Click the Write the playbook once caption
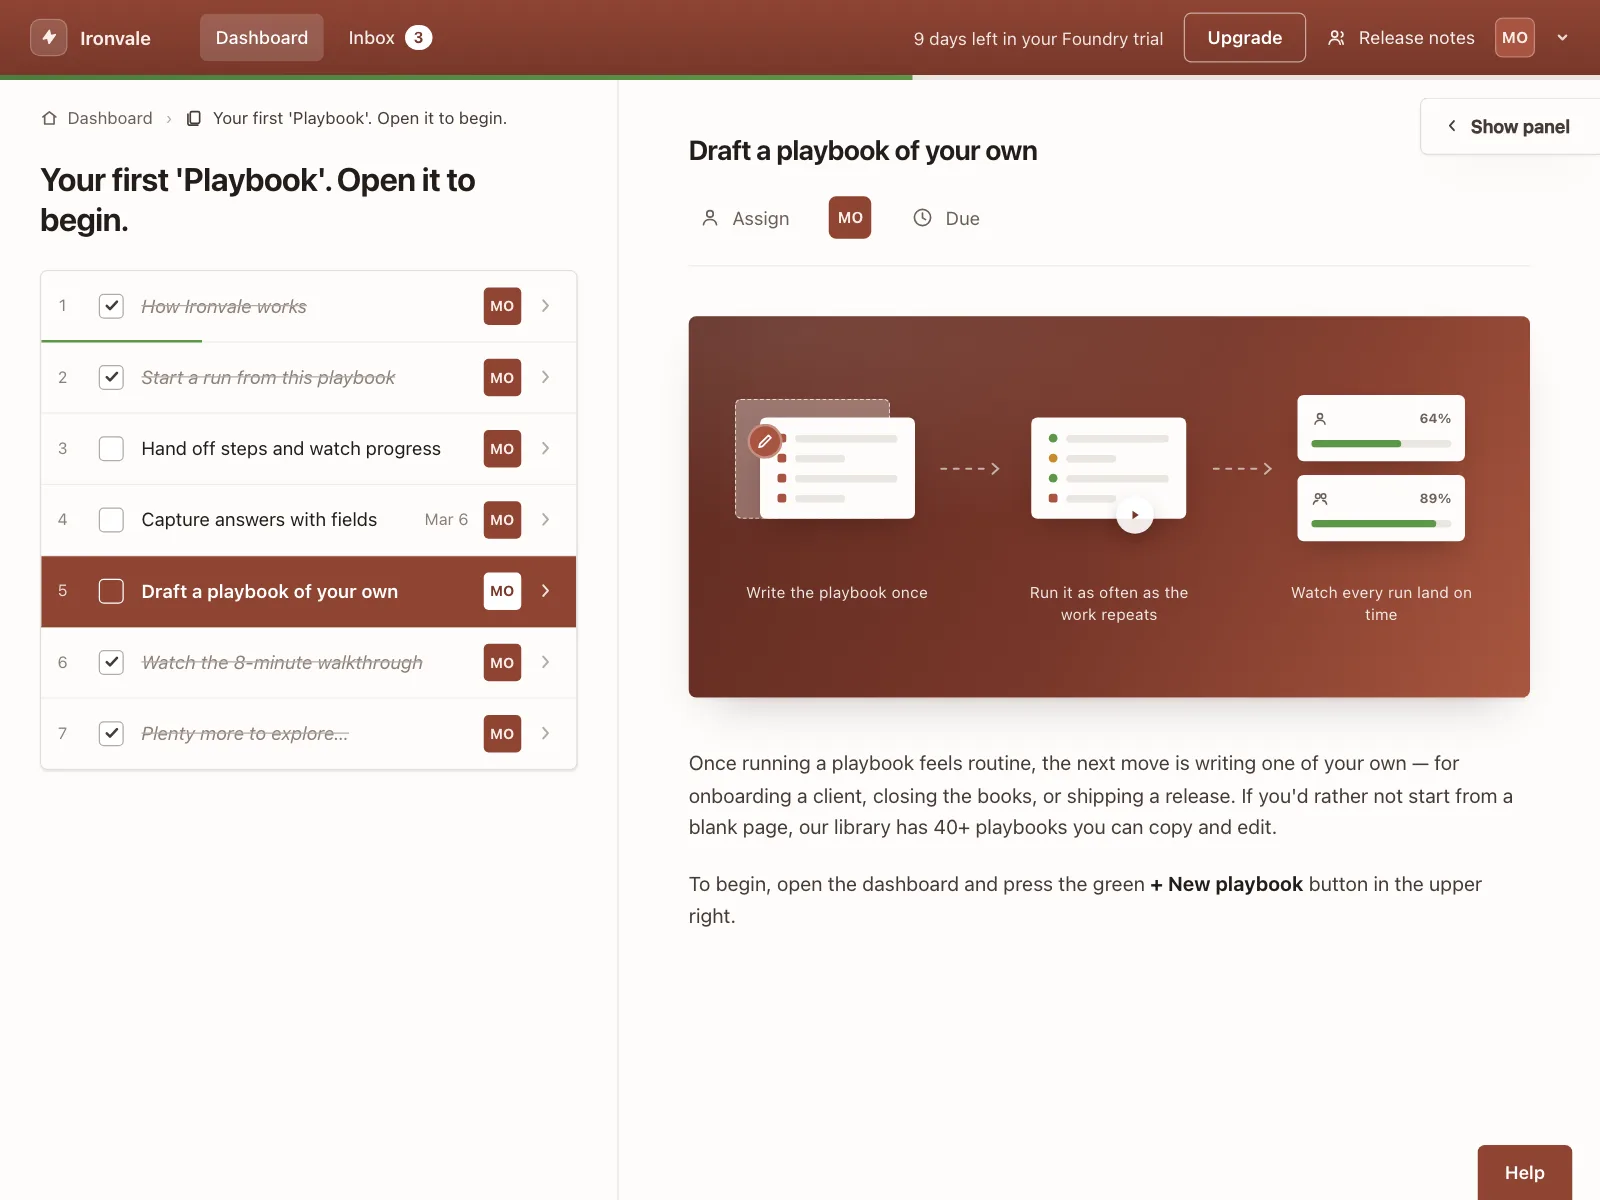Viewport: 1600px width, 1200px height. pyautogui.click(x=837, y=593)
